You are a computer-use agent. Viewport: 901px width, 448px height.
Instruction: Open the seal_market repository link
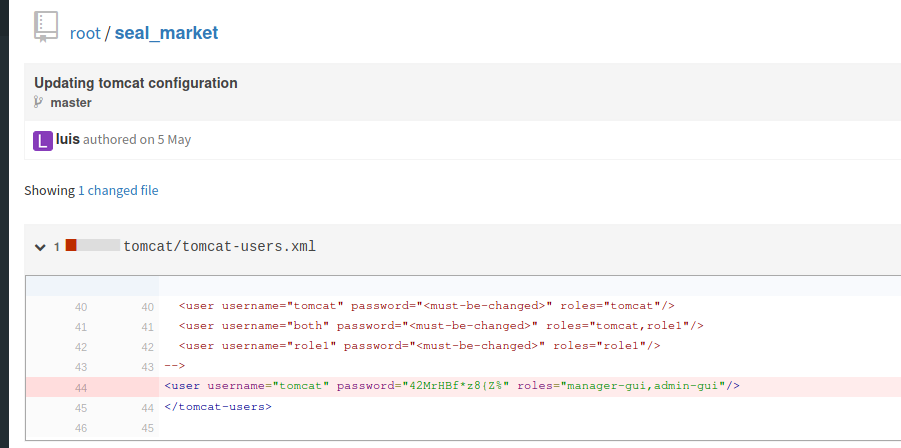click(166, 33)
